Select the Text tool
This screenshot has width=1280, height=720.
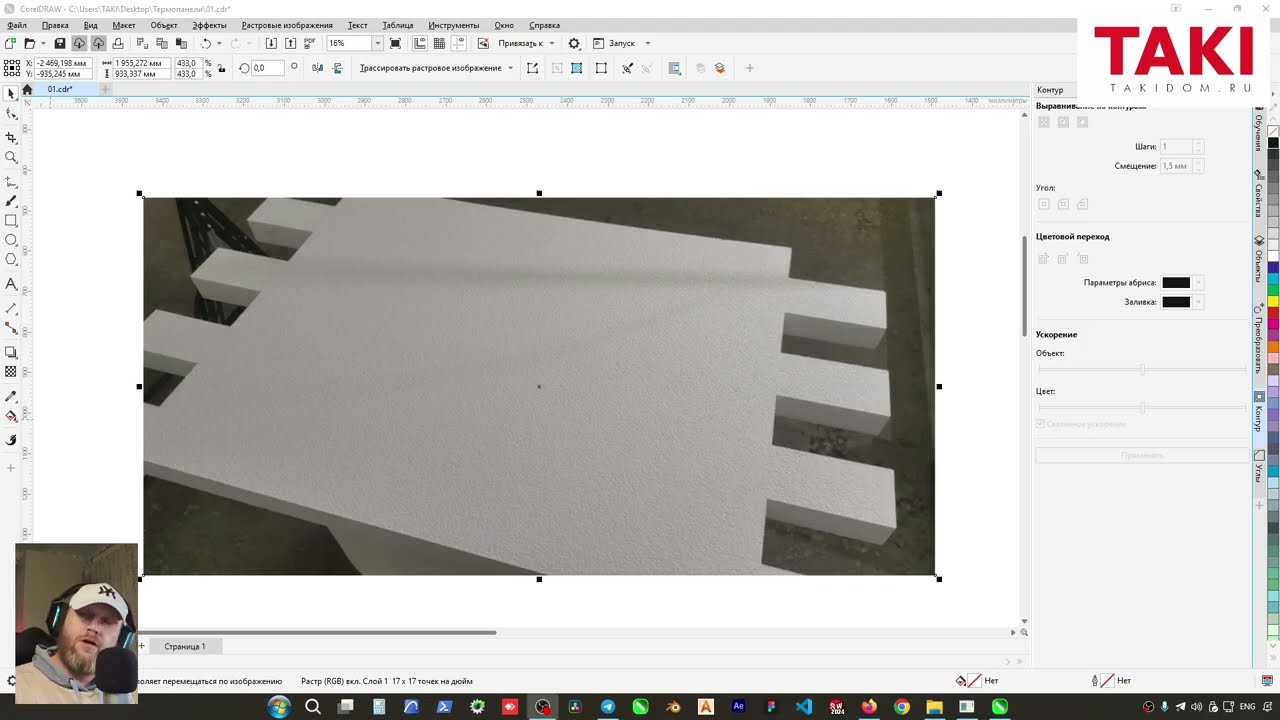11,284
